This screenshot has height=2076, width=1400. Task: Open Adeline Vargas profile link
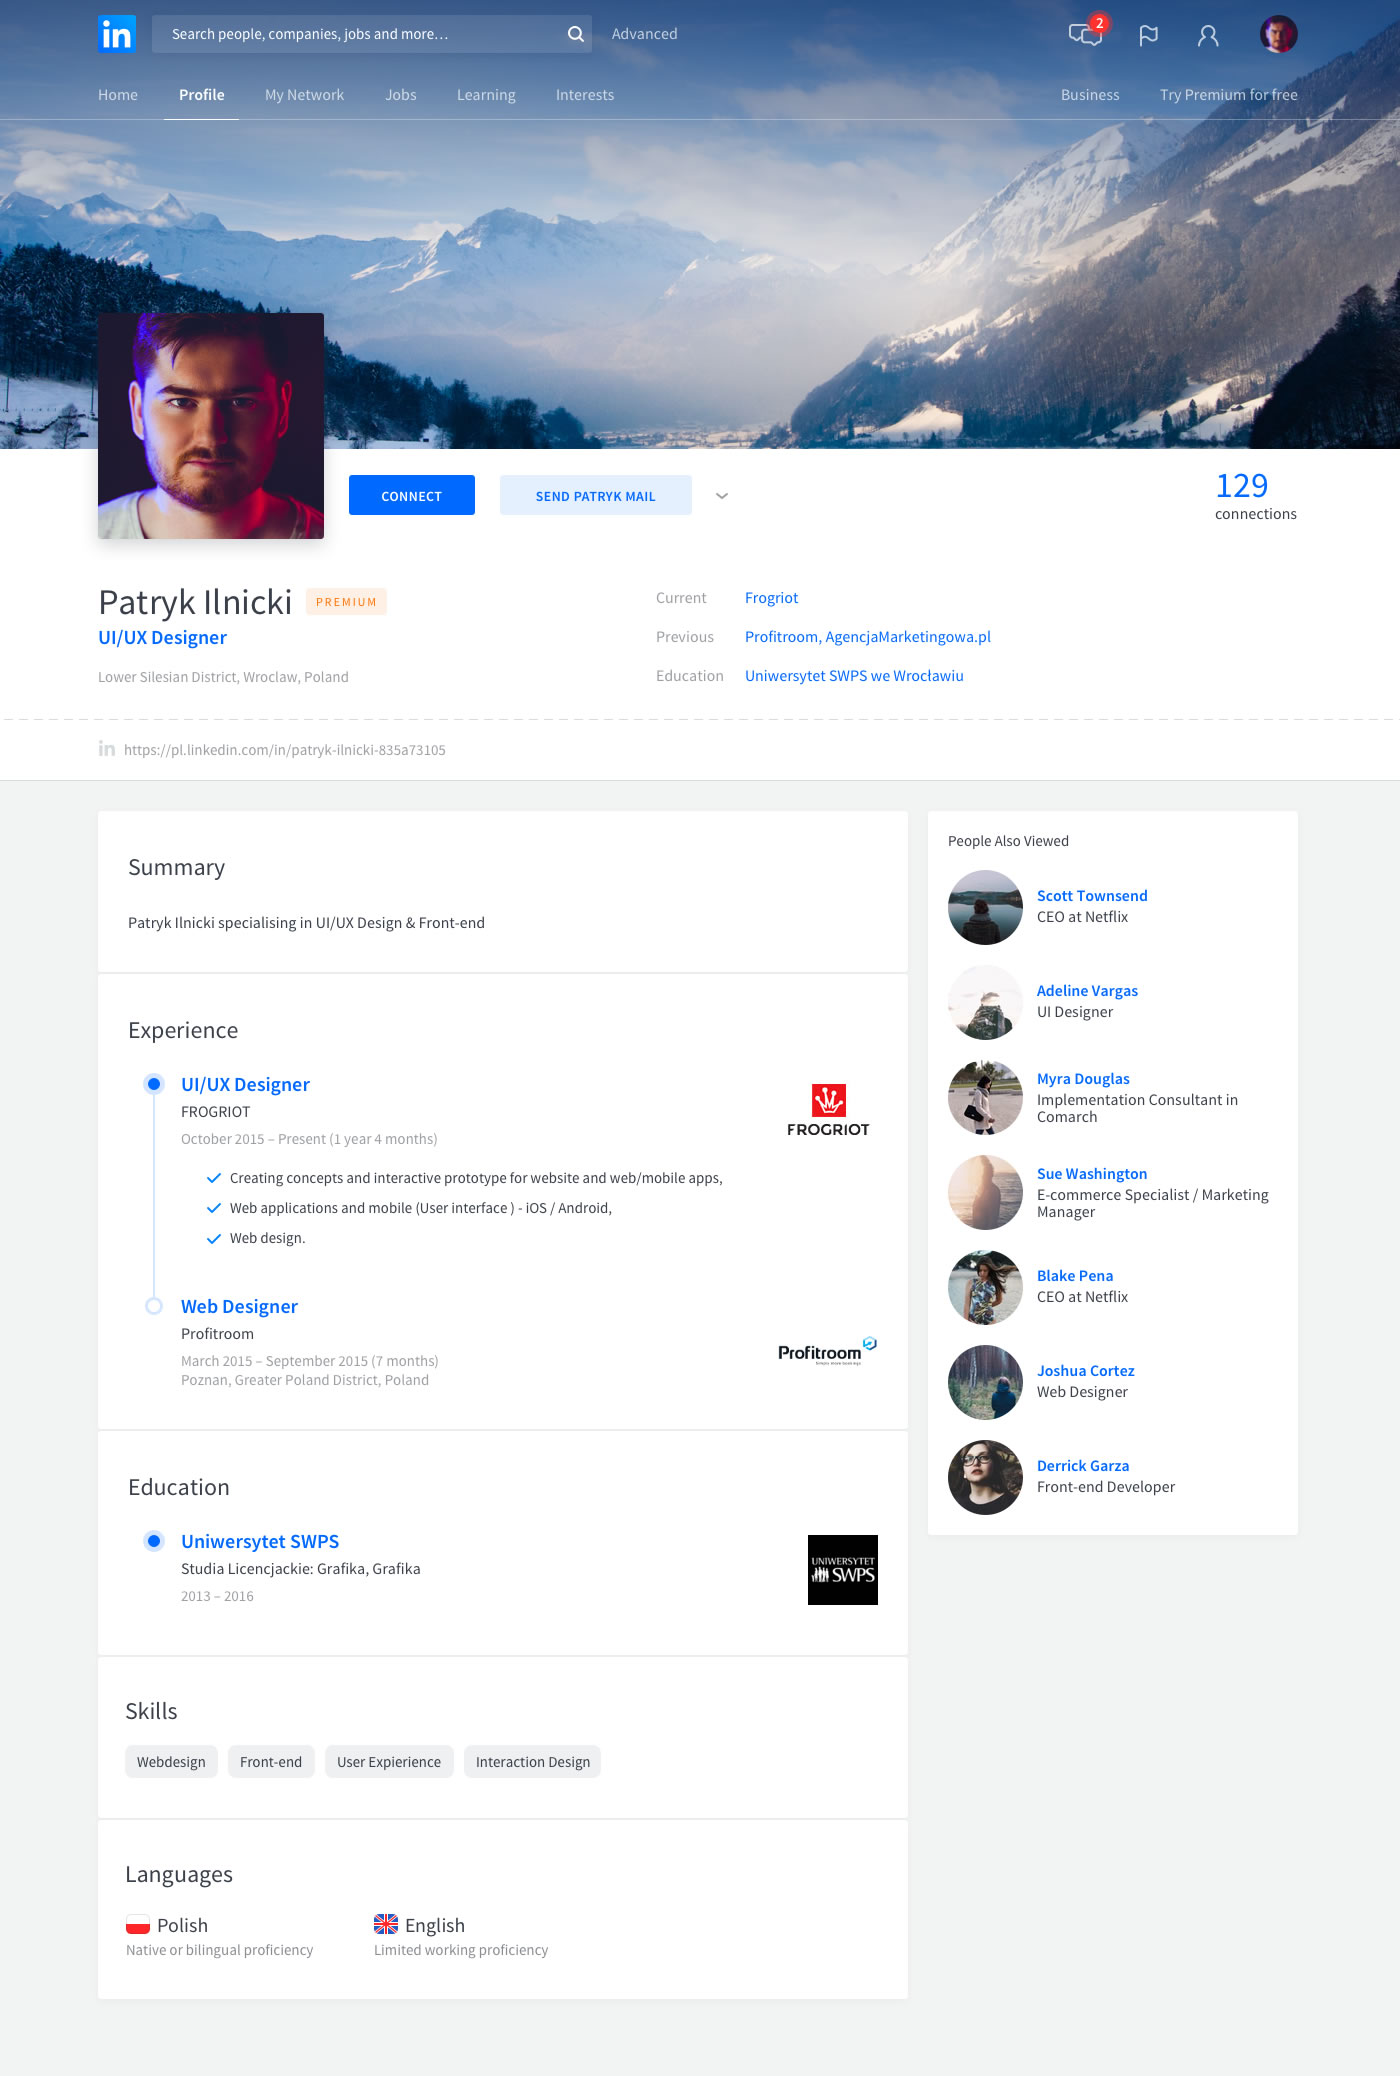[x=1087, y=991]
